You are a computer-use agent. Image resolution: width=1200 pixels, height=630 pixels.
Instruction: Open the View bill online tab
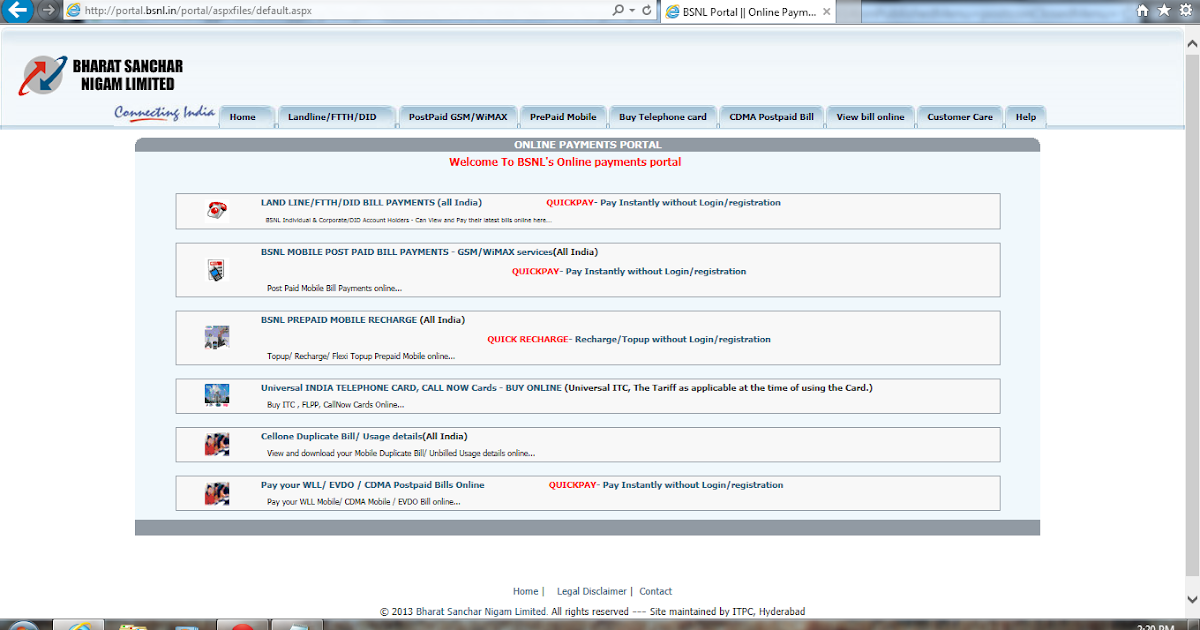870,117
